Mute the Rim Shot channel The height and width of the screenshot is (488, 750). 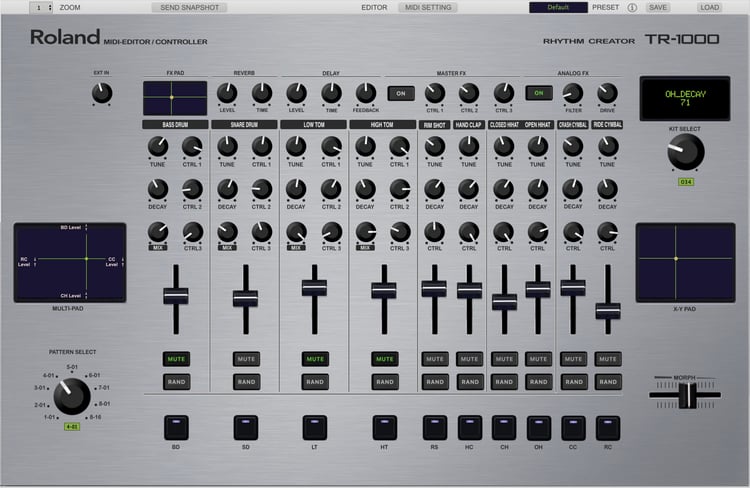click(435, 359)
